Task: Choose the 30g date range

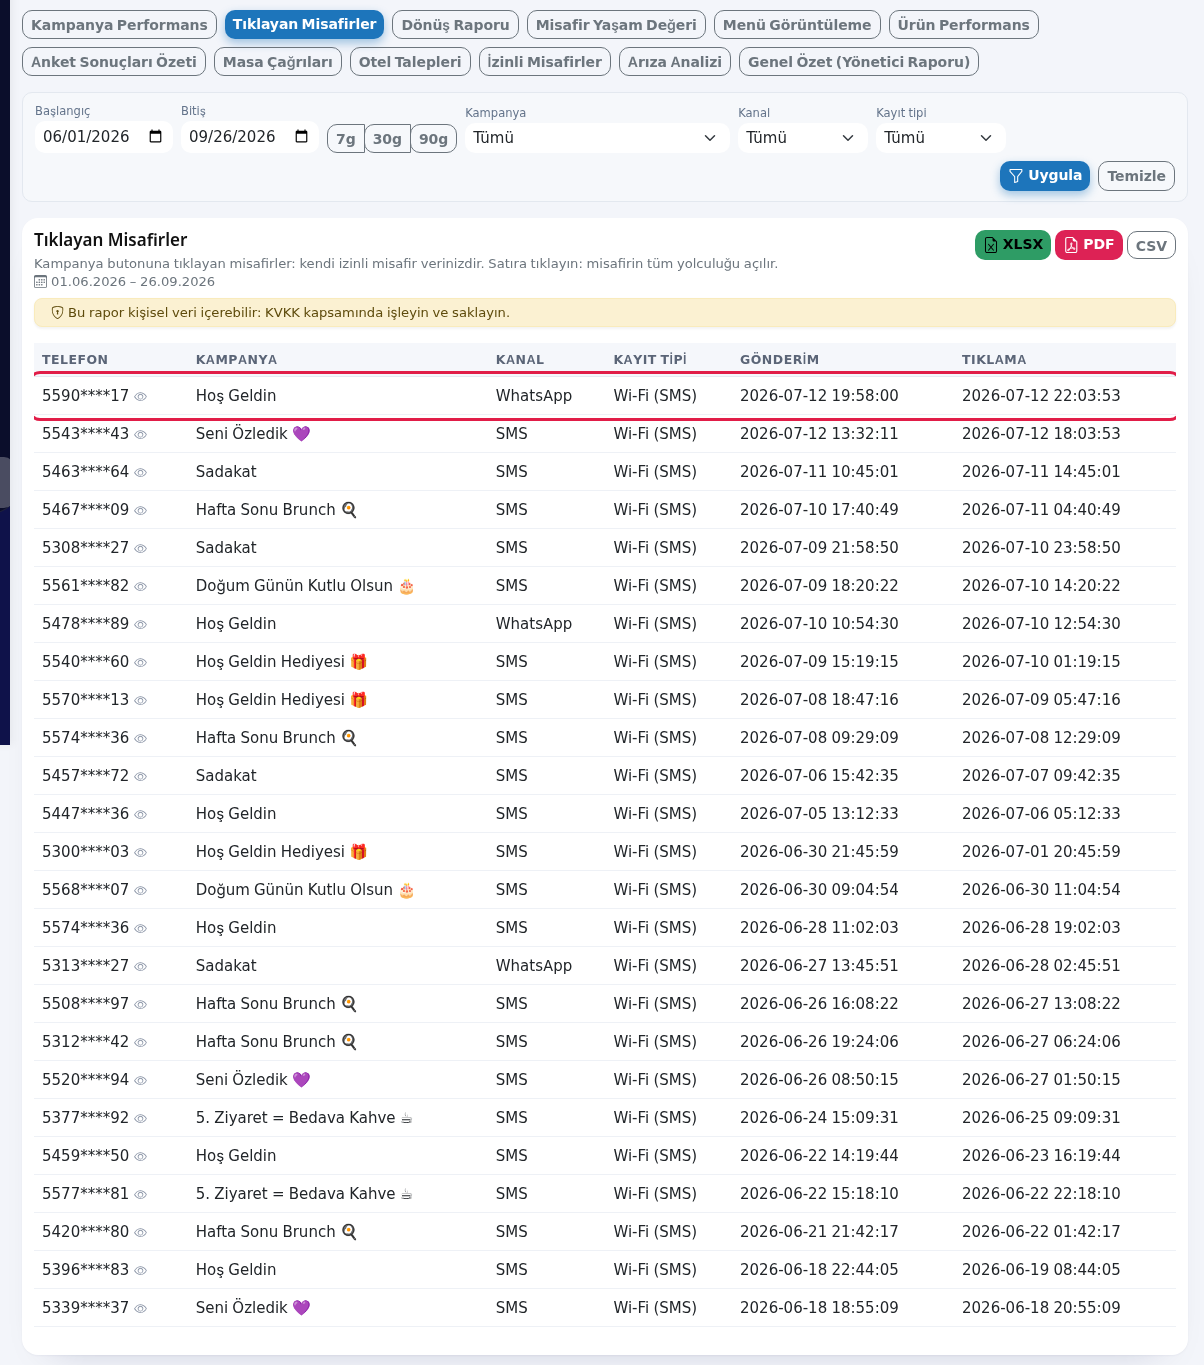Action: 387,139
